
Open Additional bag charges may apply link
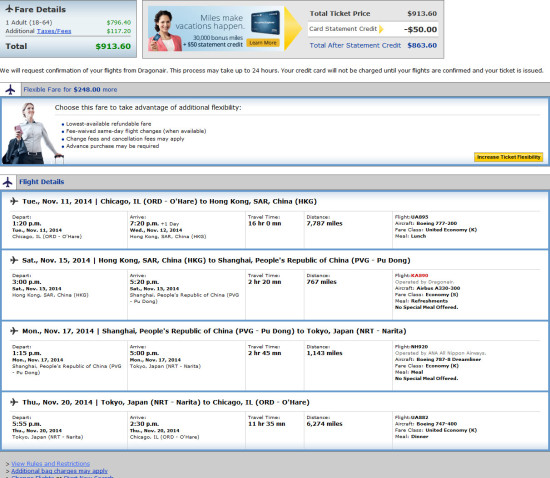tap(59, 471)
